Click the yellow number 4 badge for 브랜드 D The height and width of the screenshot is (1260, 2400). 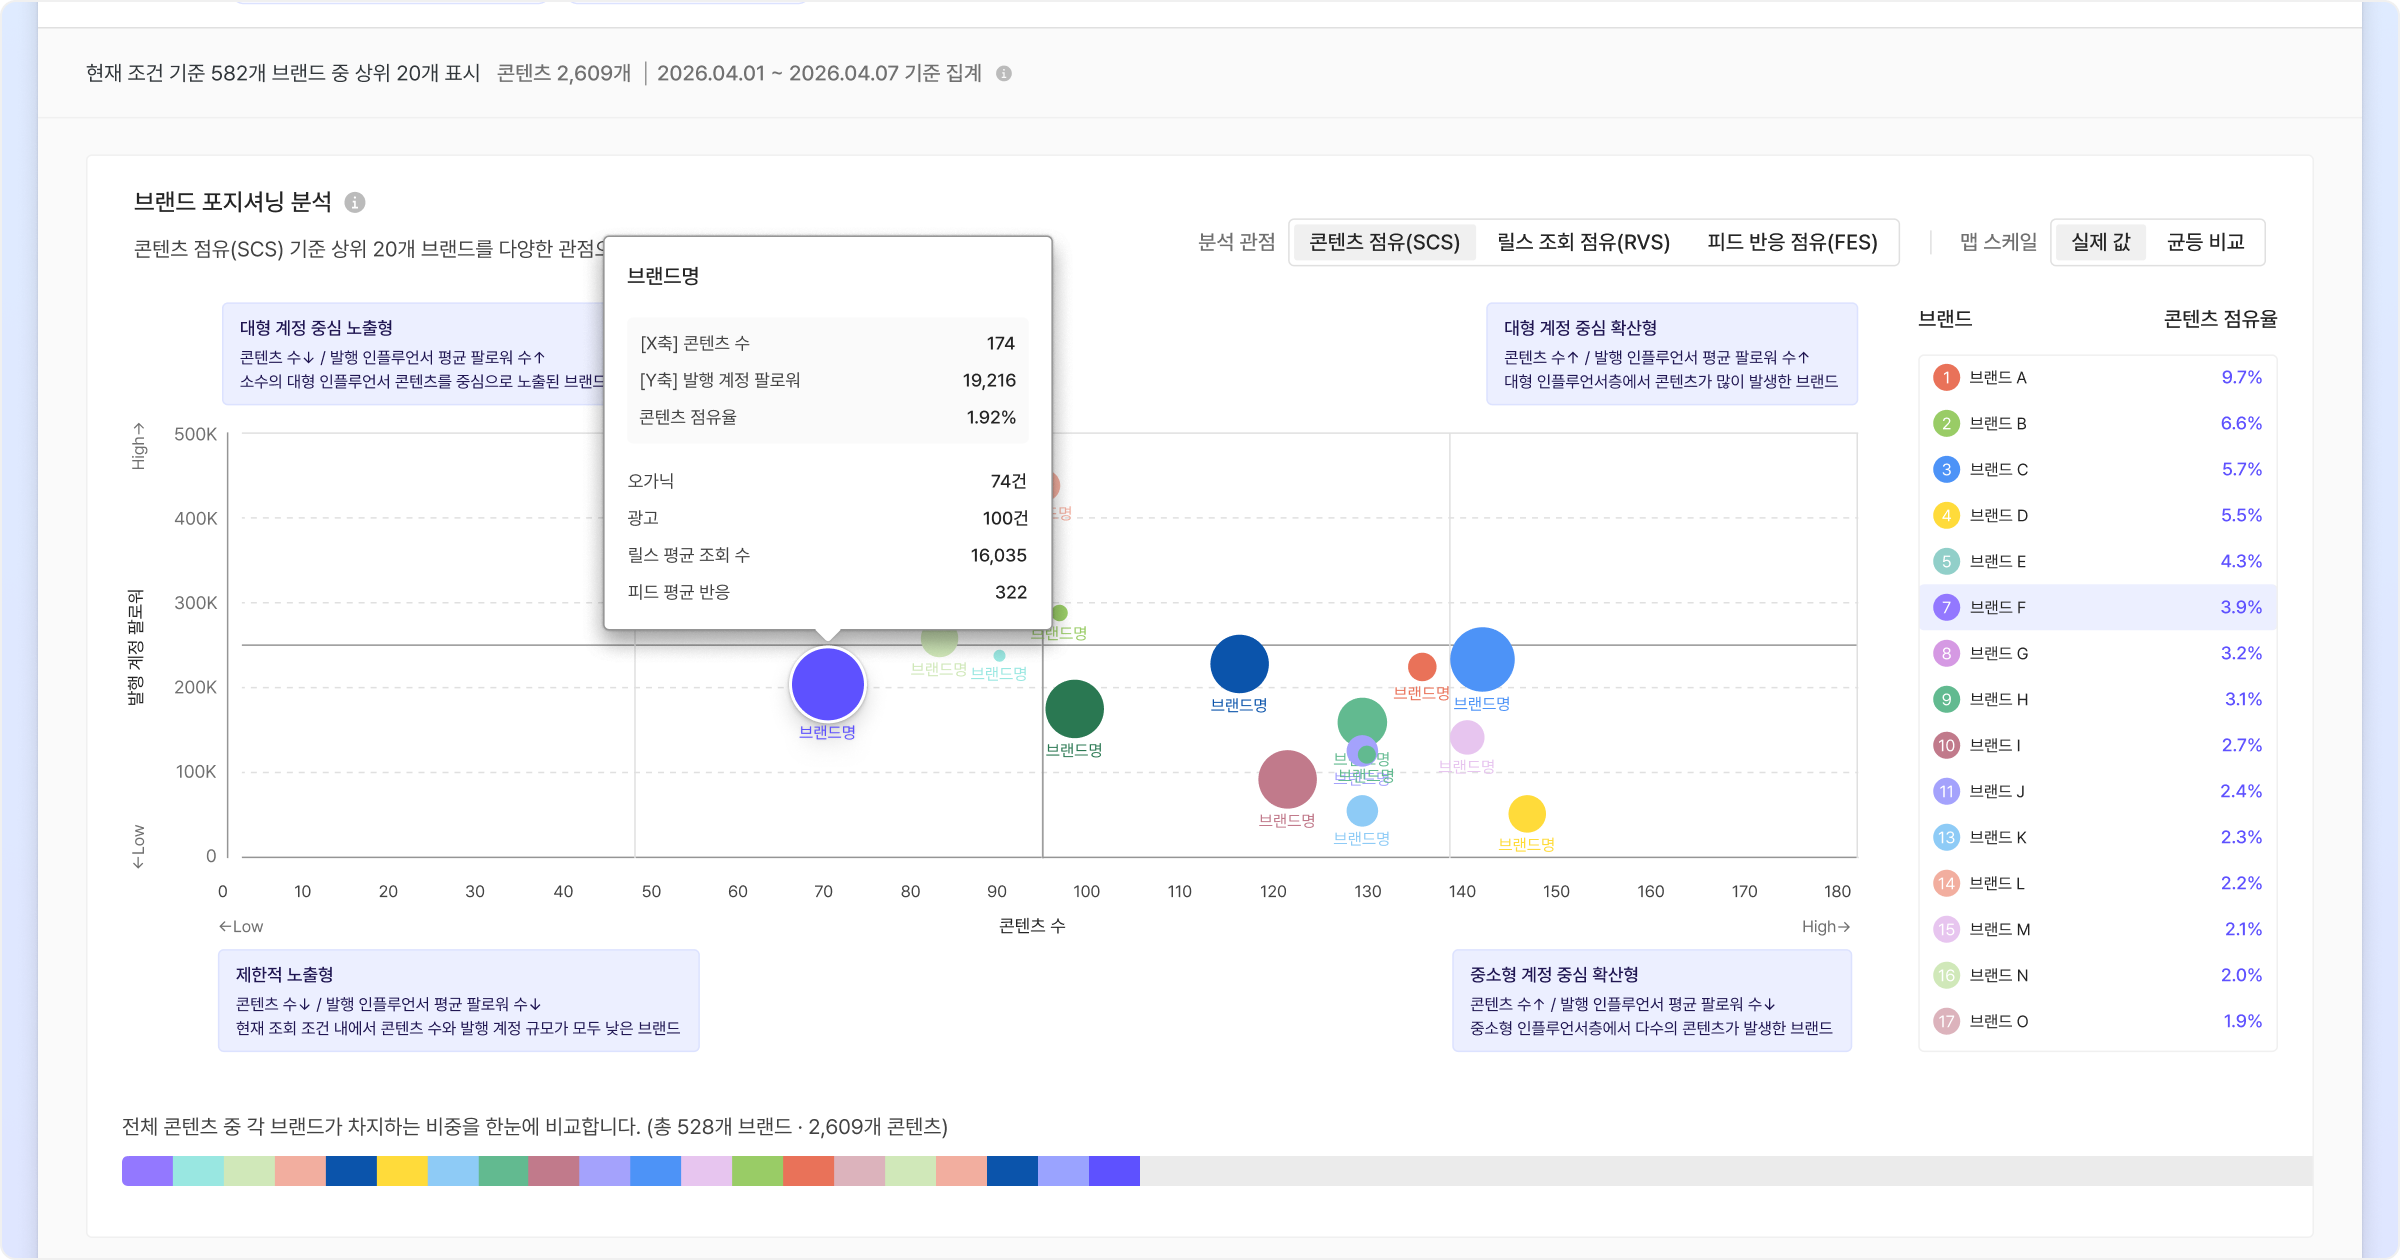point(1946,516)
